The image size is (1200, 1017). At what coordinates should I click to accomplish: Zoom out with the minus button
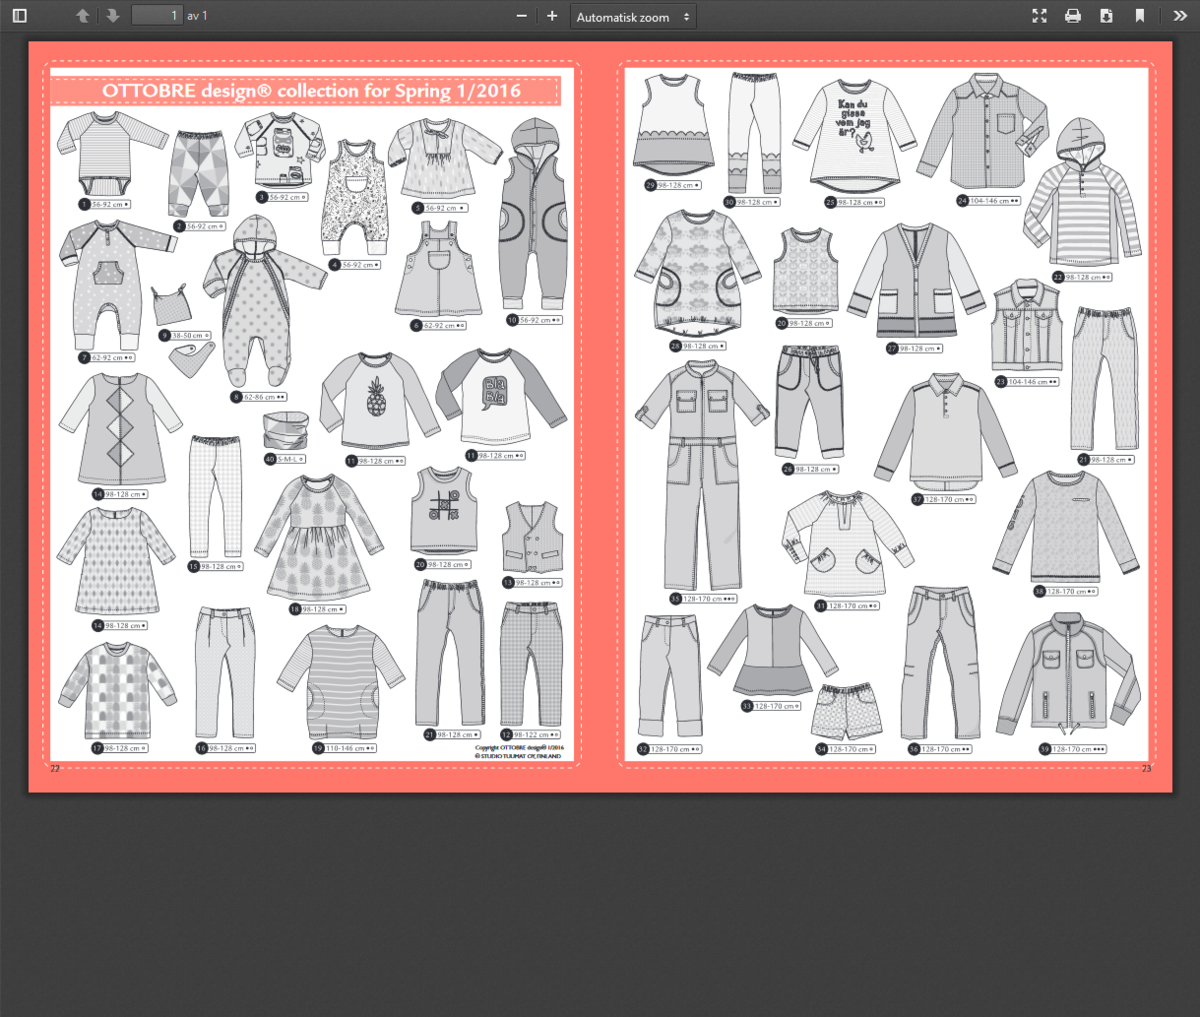pyautogui.click(x=521, y=16)
